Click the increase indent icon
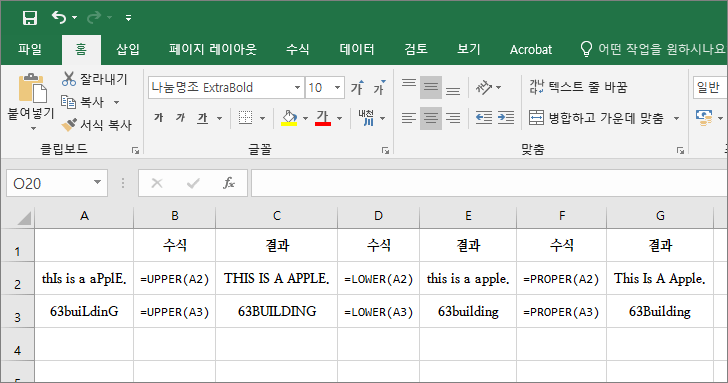The height and width of the screenshot is (383, 728). [x=506, y=118]
